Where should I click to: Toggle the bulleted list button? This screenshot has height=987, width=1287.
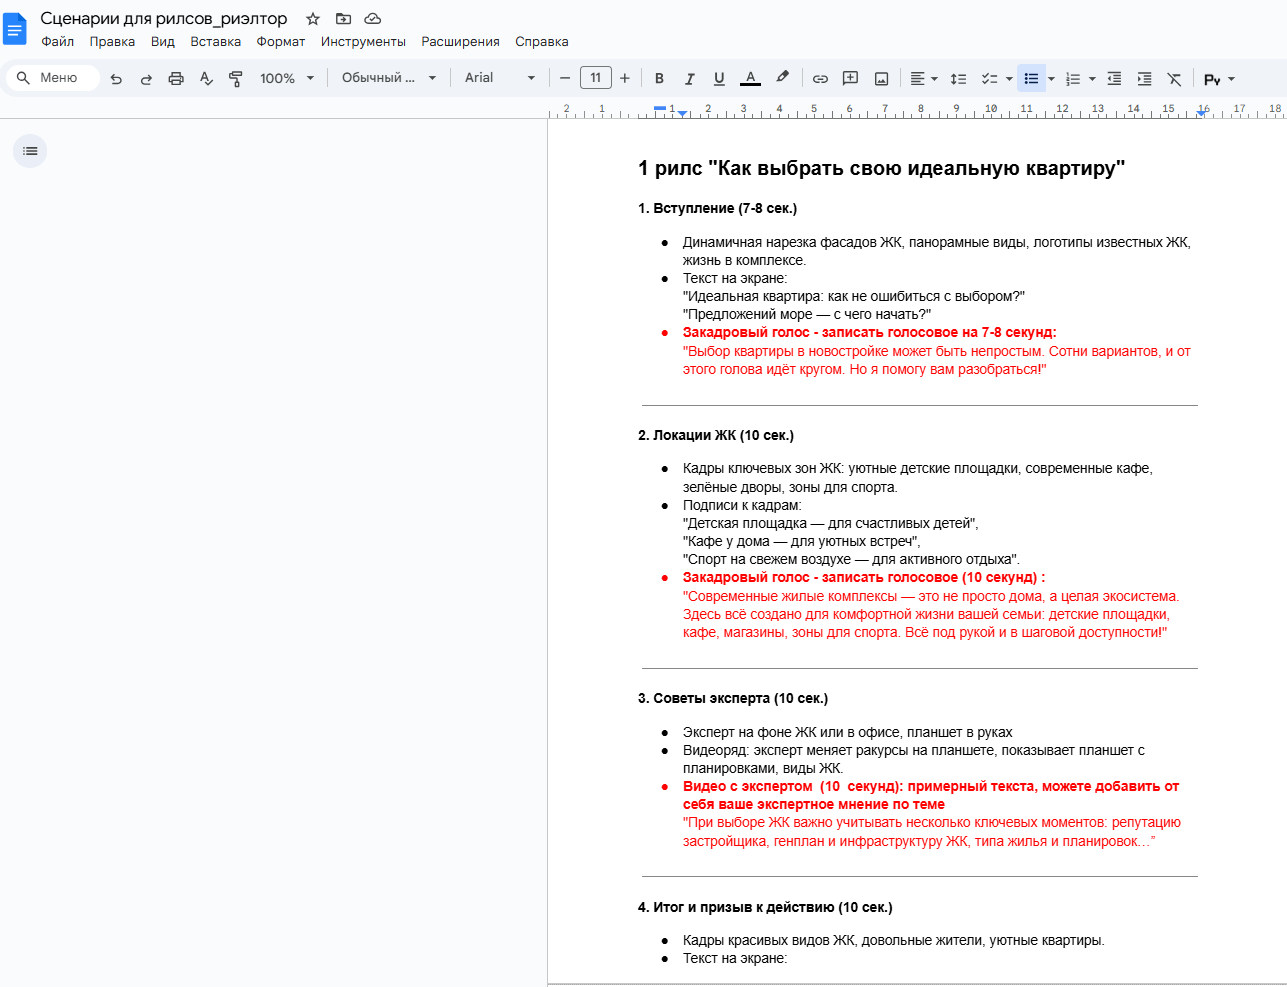[x=1031, y=78]
